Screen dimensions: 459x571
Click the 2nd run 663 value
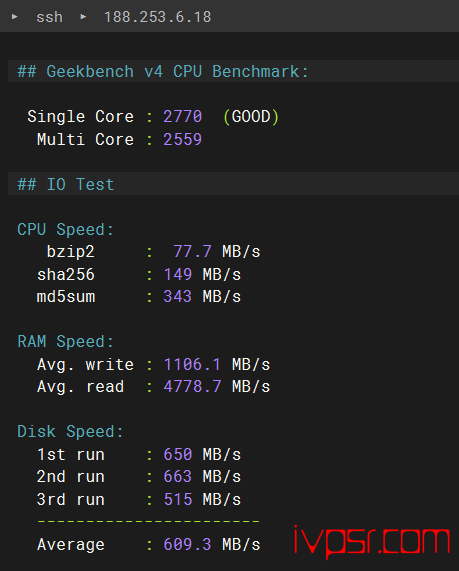177,476
